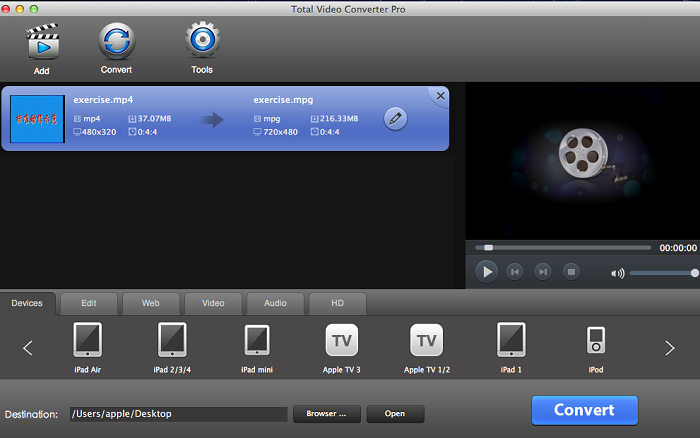The width and height of the screenshot is (700, 438).
Task: Choose the Apple TV 1/2 preset
Action: coord(426,340)
